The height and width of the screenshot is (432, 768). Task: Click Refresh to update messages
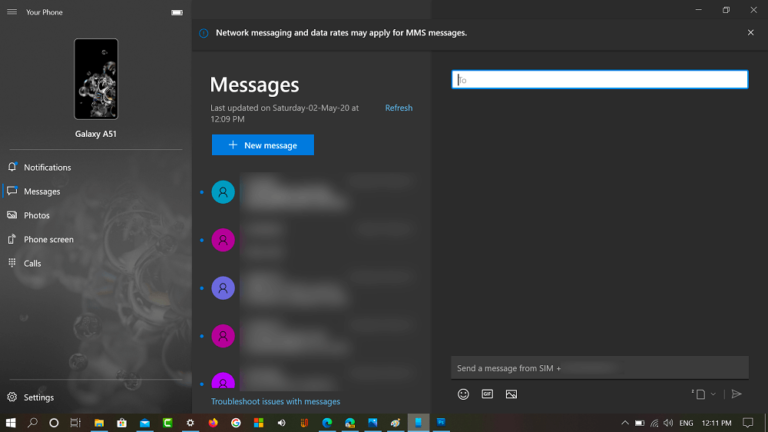(398, 108)
